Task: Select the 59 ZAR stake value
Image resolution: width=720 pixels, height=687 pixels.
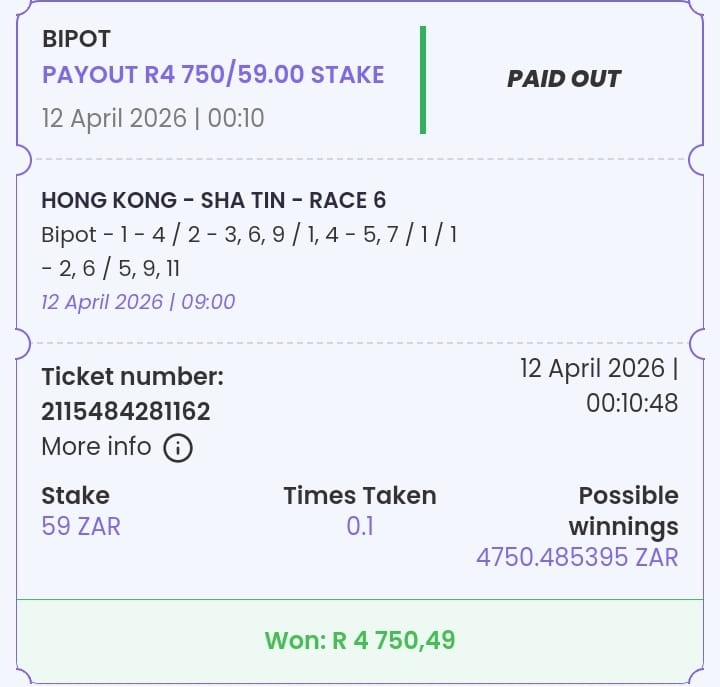Action: 81,526
